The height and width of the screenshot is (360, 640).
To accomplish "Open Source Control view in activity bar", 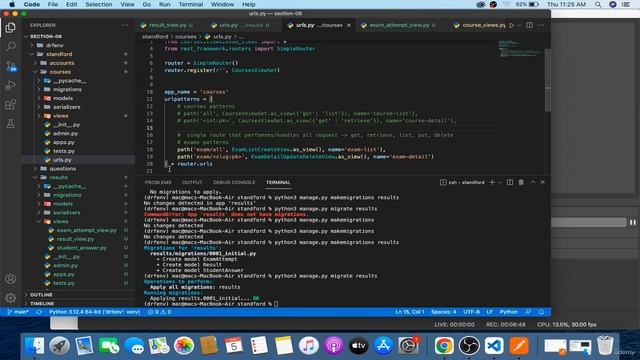I will click(11, 66).
